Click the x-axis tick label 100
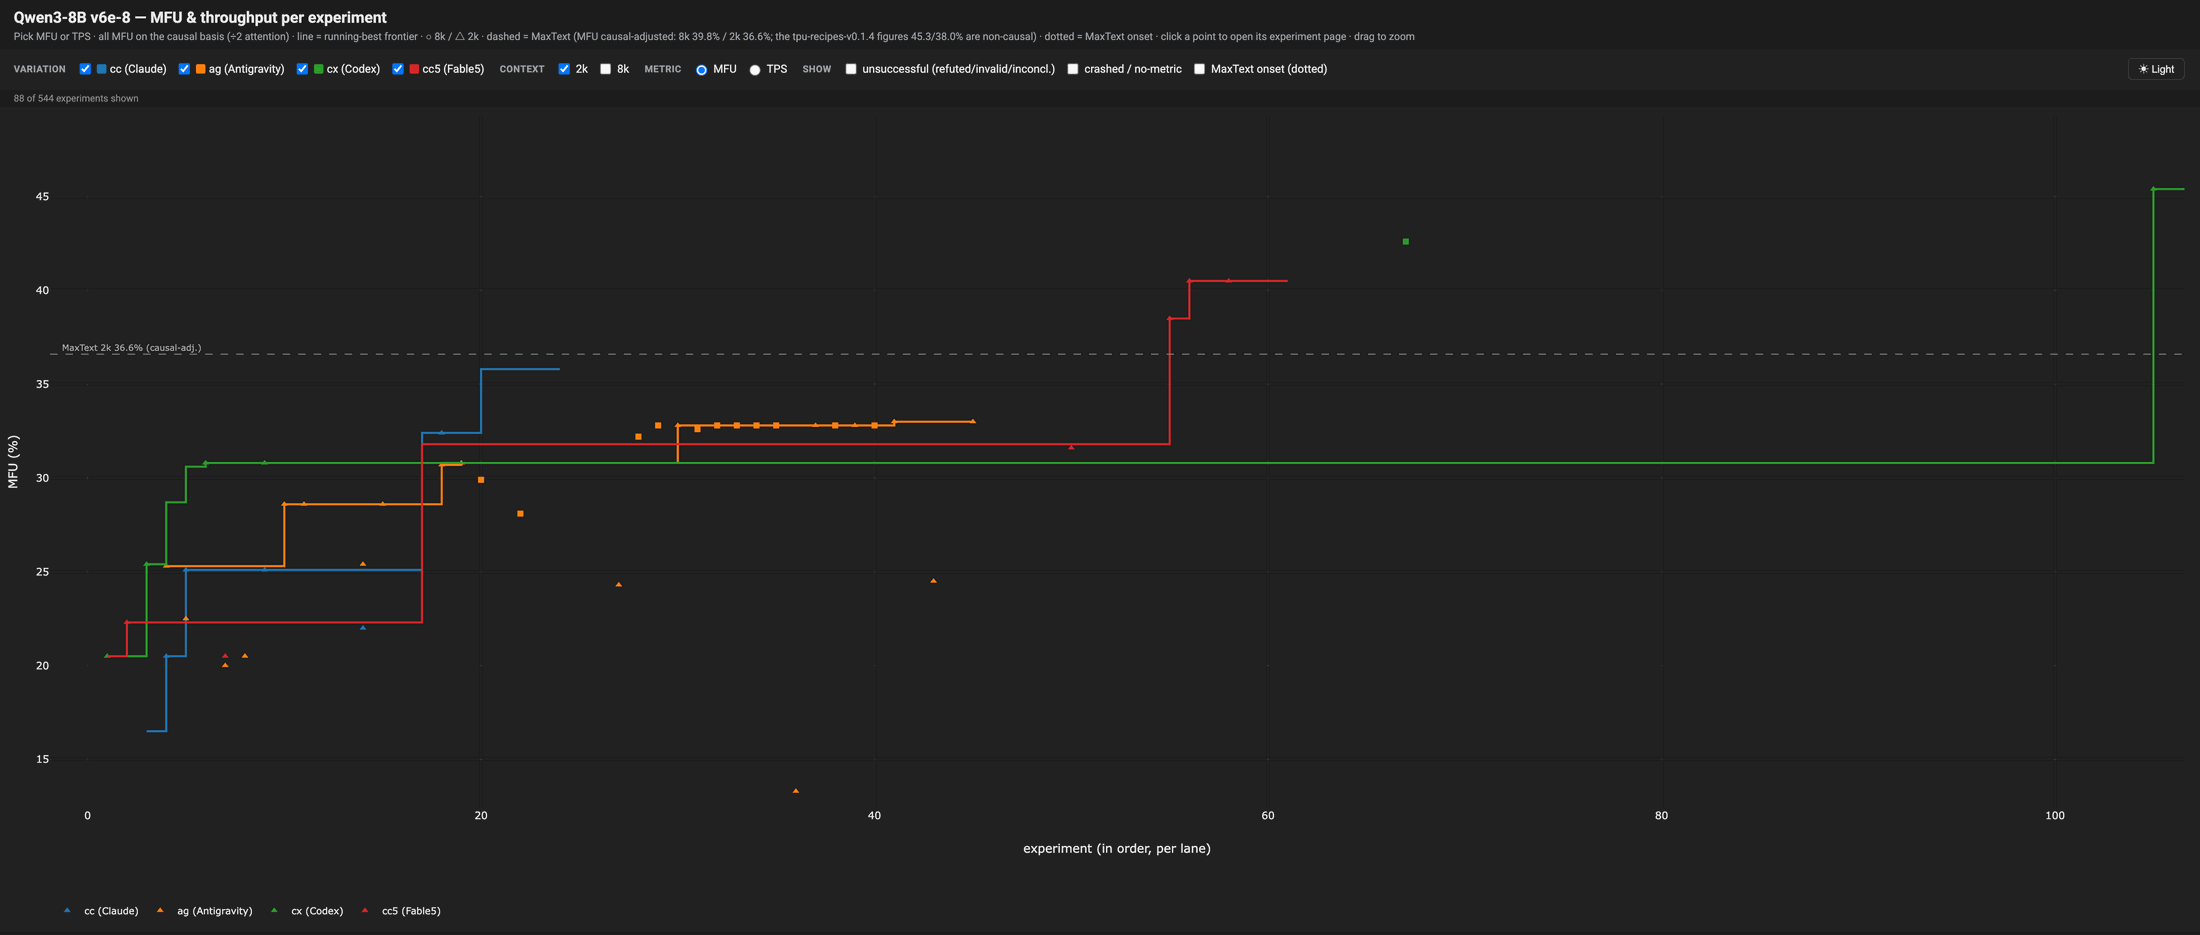Image resolution: width=2200 pixels, height=935 pixels. pos(2055,816)
